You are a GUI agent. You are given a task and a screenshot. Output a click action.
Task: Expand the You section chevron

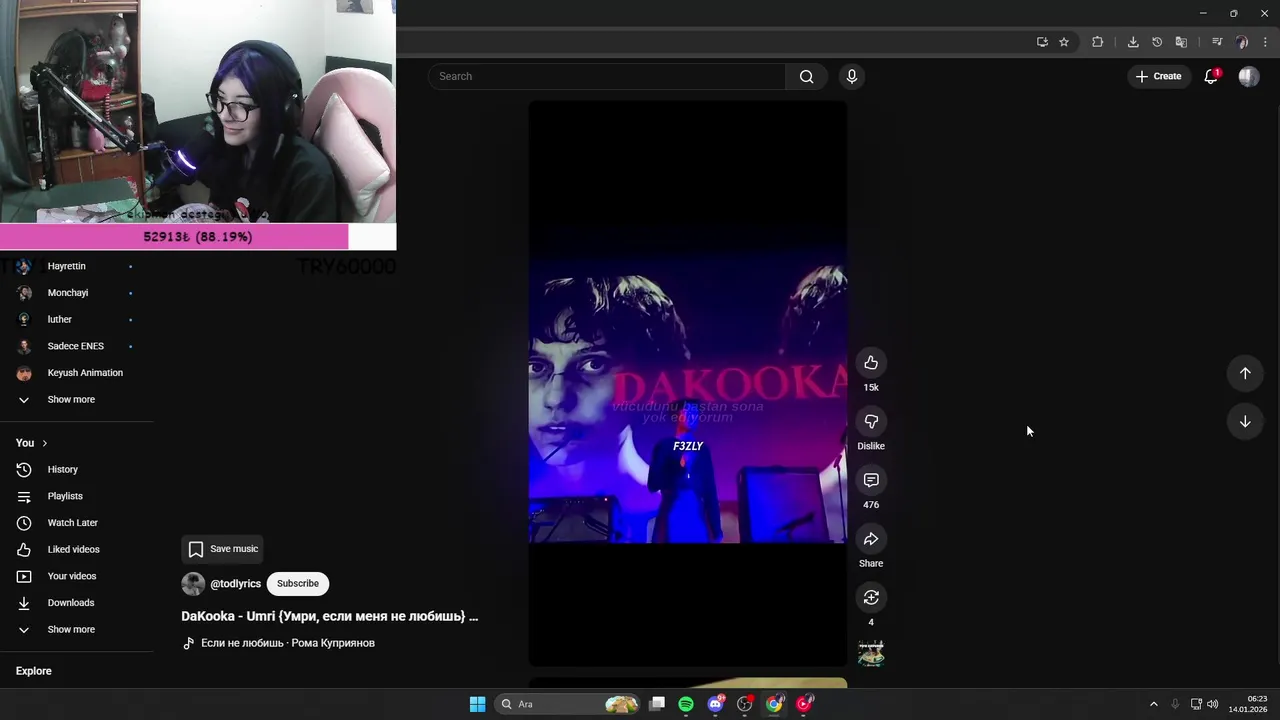coord(44,443)
